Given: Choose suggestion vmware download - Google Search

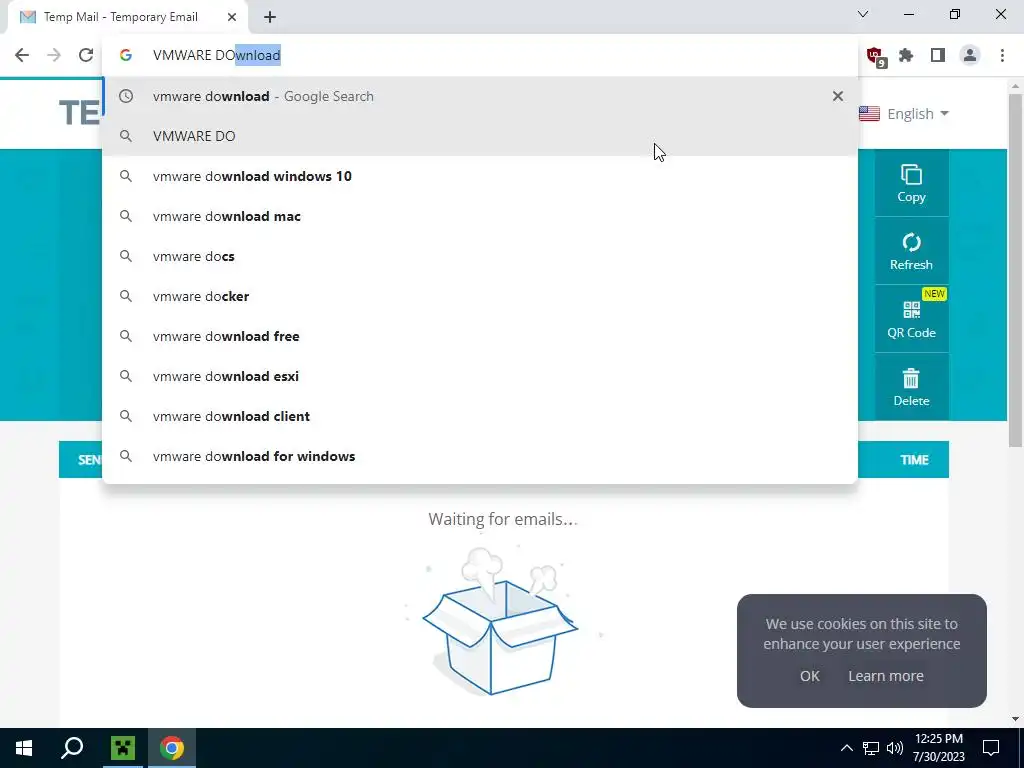Looking at the screenshot, I should pyautogui.click(x=479, y=96).
